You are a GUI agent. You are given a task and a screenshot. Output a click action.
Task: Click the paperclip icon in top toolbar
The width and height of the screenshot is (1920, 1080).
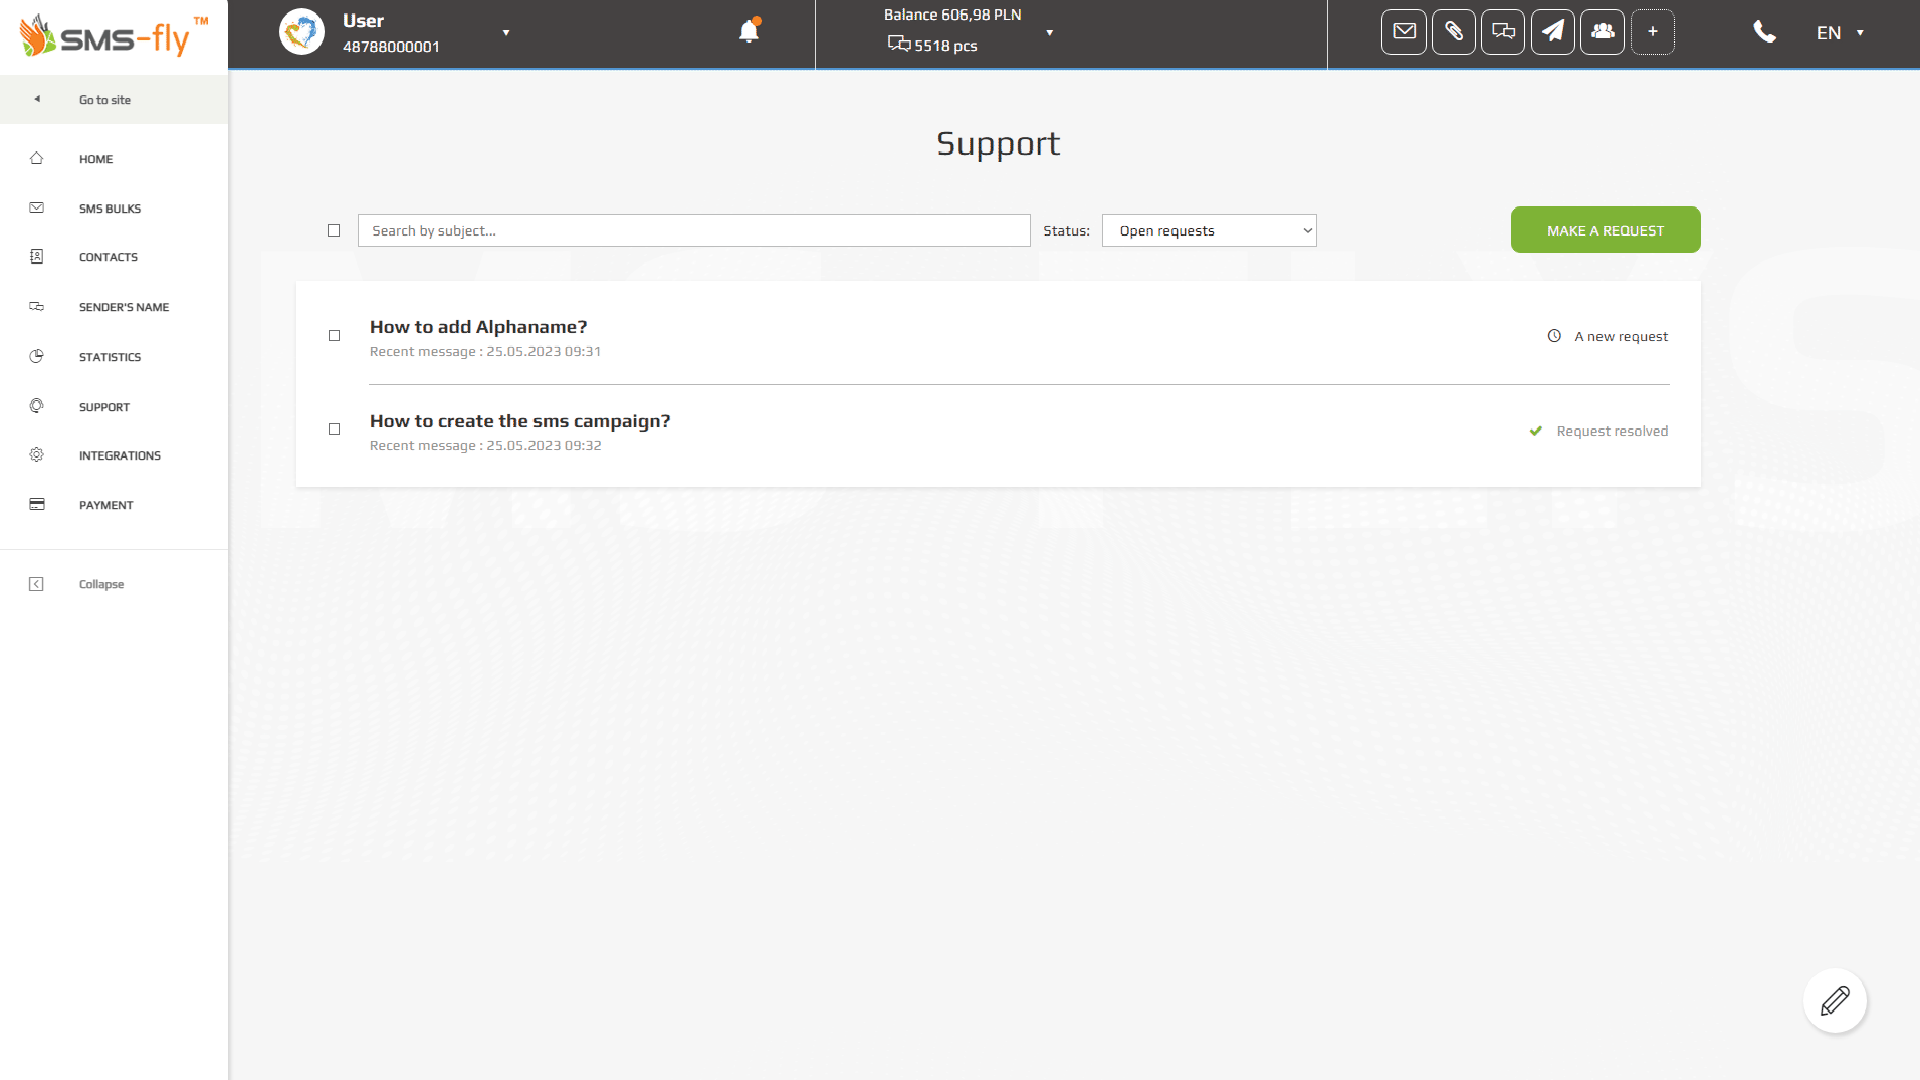[1453, 32]
